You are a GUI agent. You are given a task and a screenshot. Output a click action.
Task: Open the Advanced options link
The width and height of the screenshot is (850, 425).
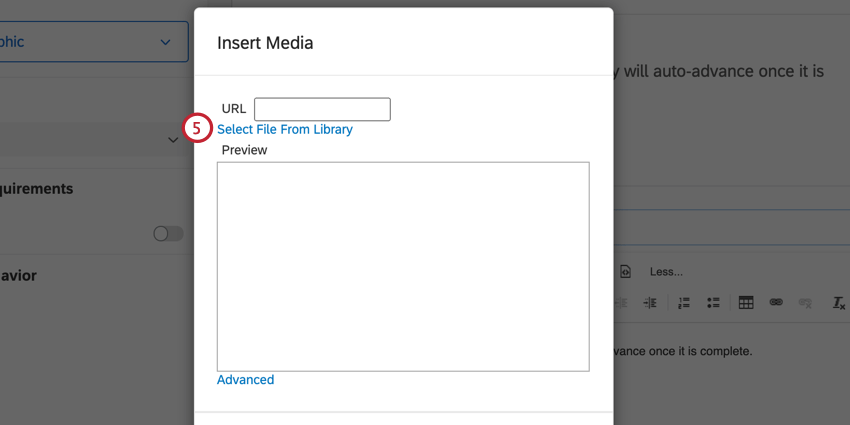[245, 380]
